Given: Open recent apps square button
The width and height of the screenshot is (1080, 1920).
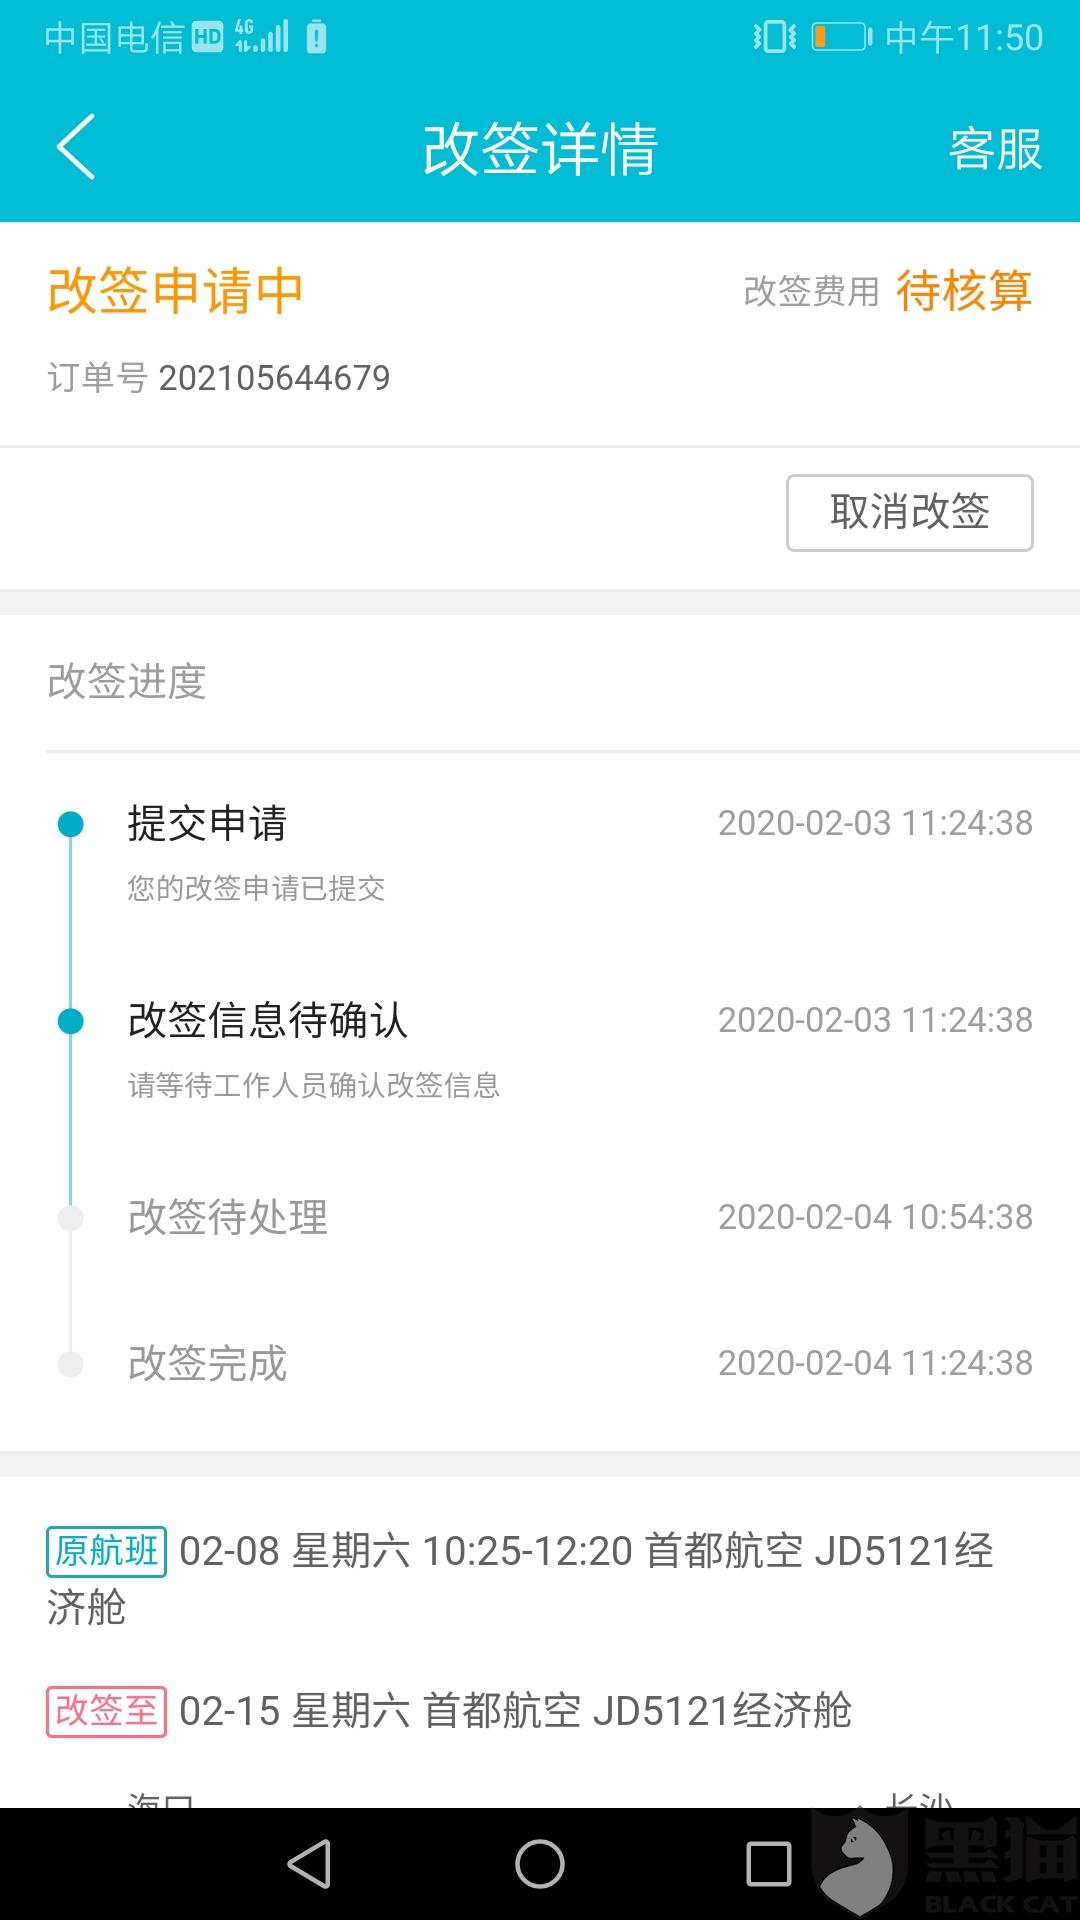Looking at the screenshot, I should [x=769, y=1864].
